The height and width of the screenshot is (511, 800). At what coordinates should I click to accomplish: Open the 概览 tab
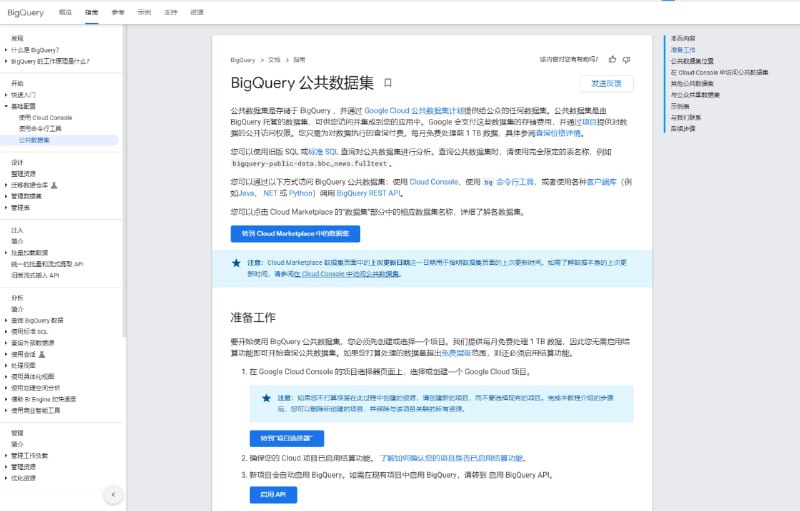click(65, 12)
